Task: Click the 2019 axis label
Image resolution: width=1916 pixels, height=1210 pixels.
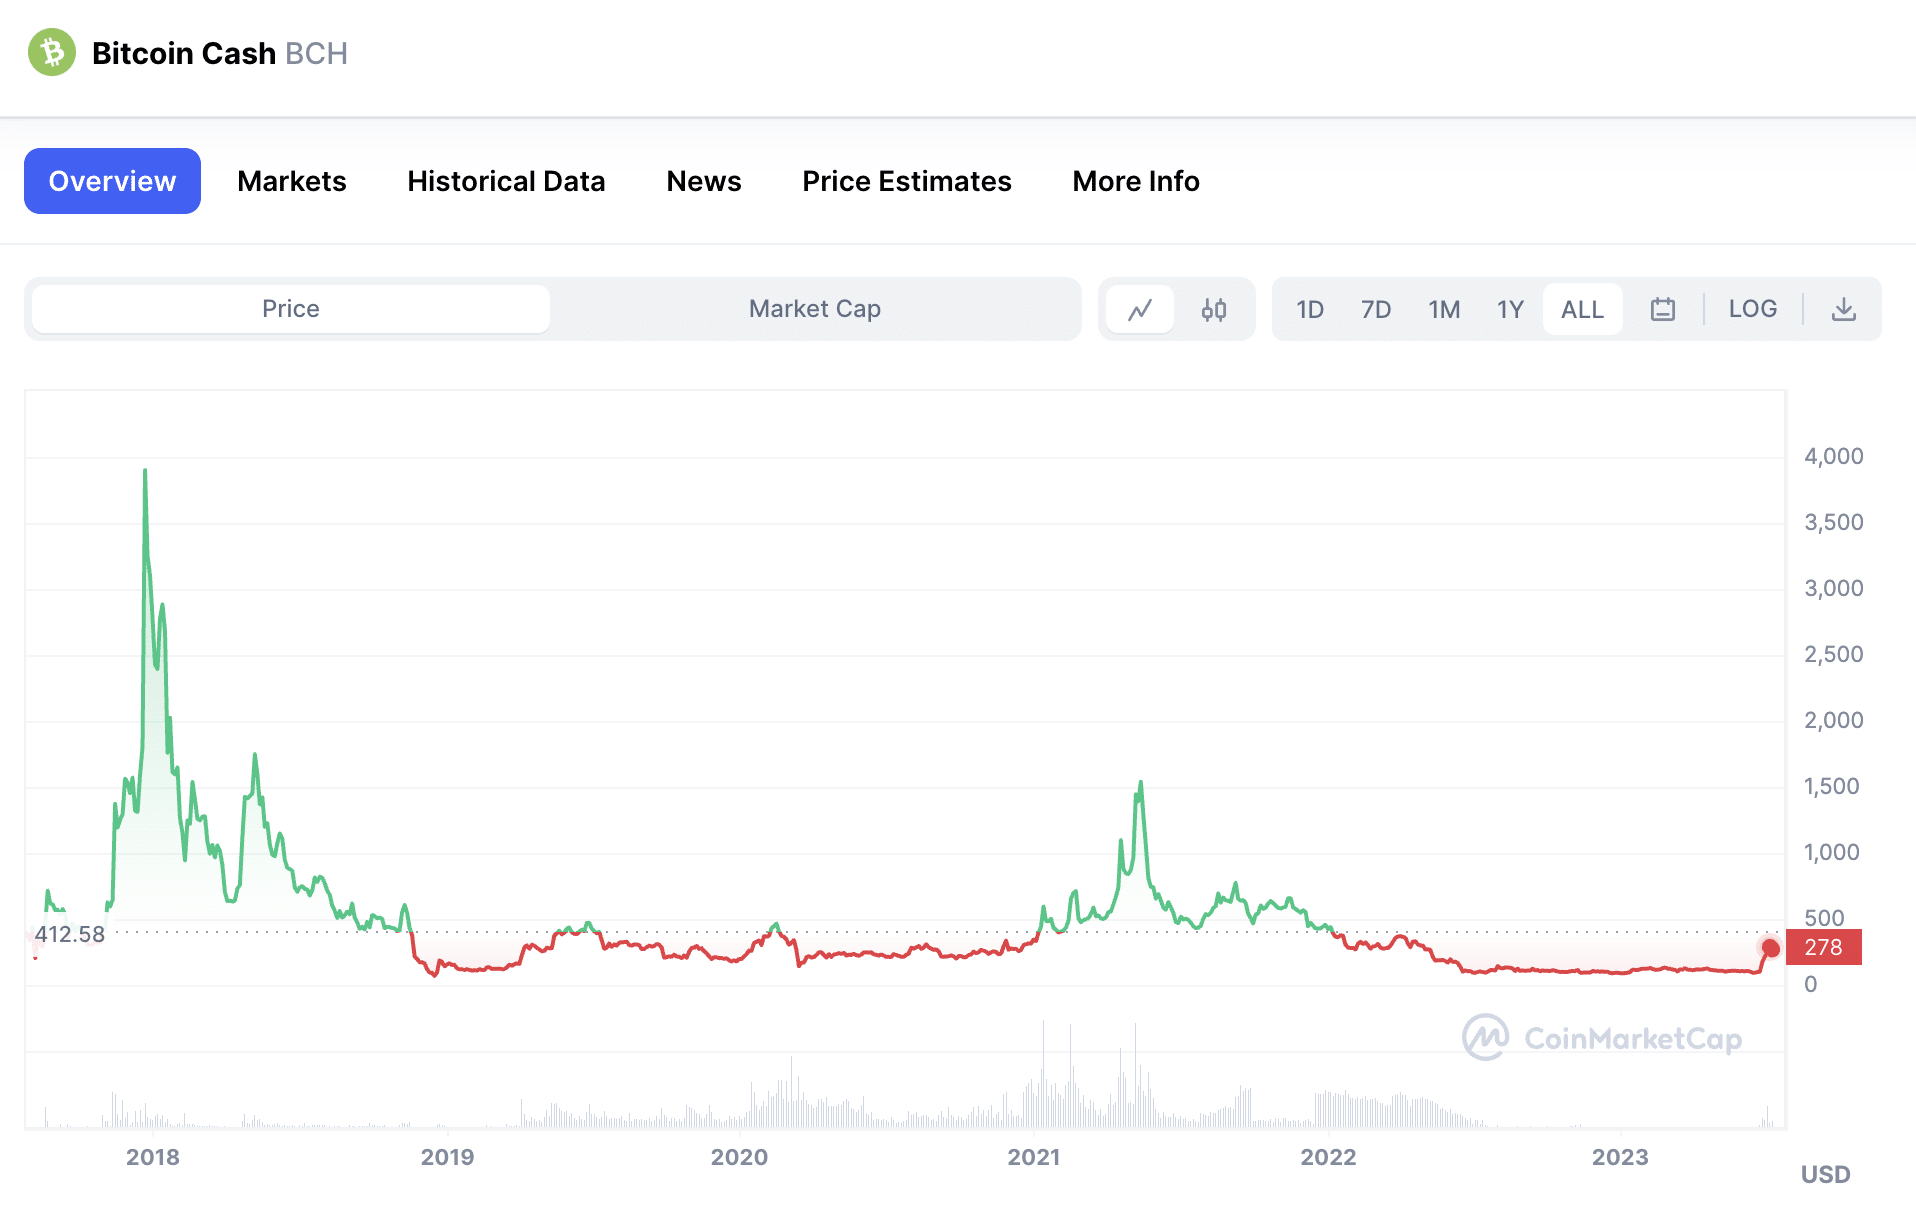Action: coord(447,1157)
